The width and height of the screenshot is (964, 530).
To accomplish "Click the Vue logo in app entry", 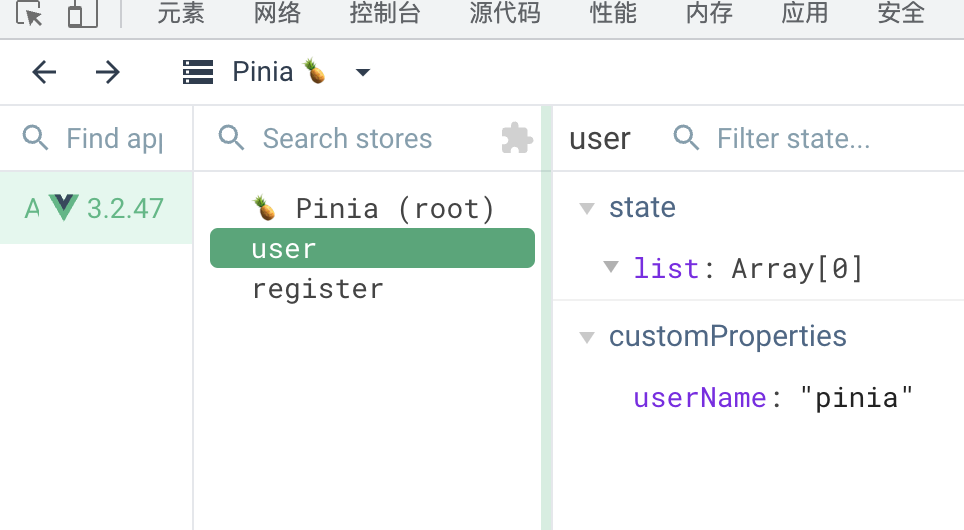I will 64,207.
